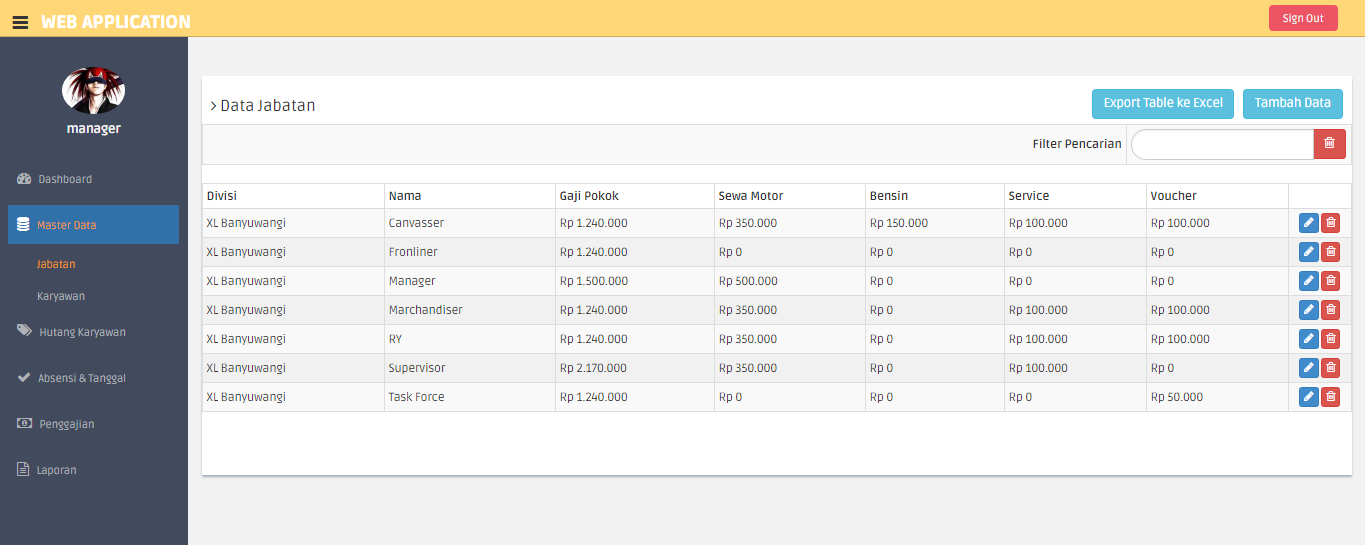Image resolution: width=1365 pixels, height=545 pixels.
Task: Edit the Manager row
Action: pyautogui.click(x=1308, y=281)
